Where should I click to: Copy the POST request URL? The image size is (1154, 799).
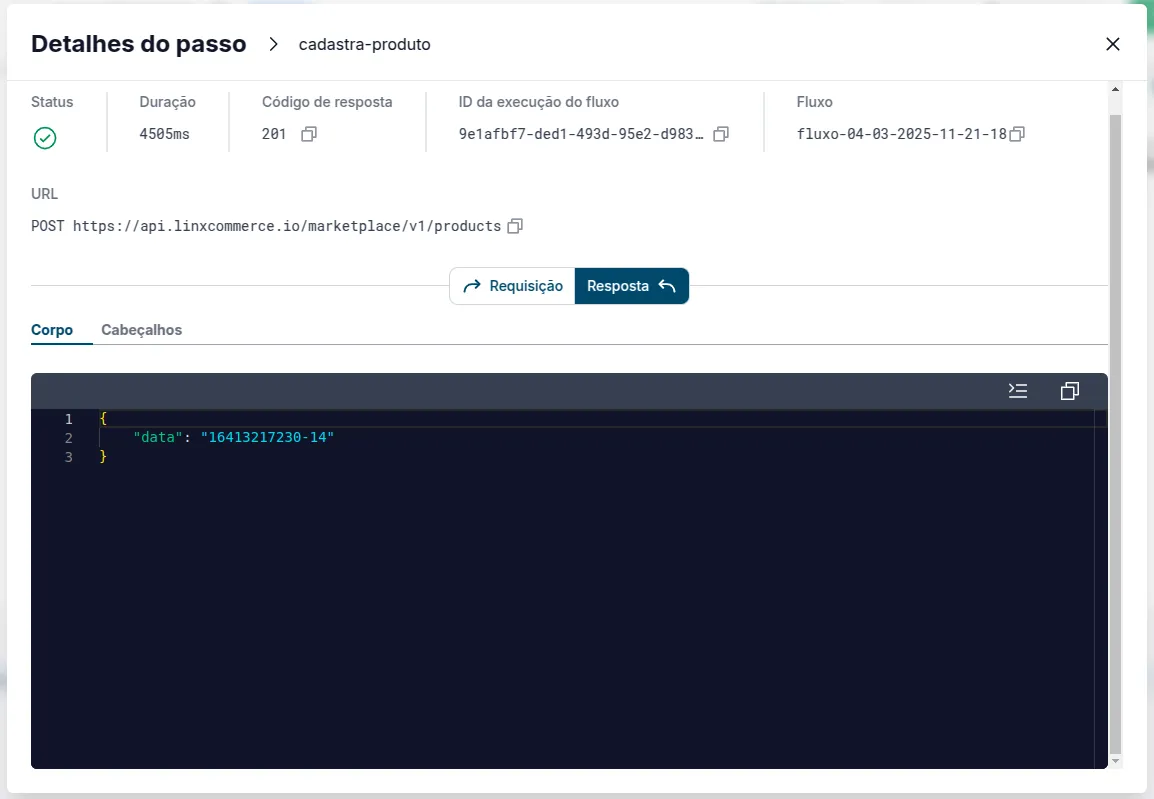click(515, 226)
